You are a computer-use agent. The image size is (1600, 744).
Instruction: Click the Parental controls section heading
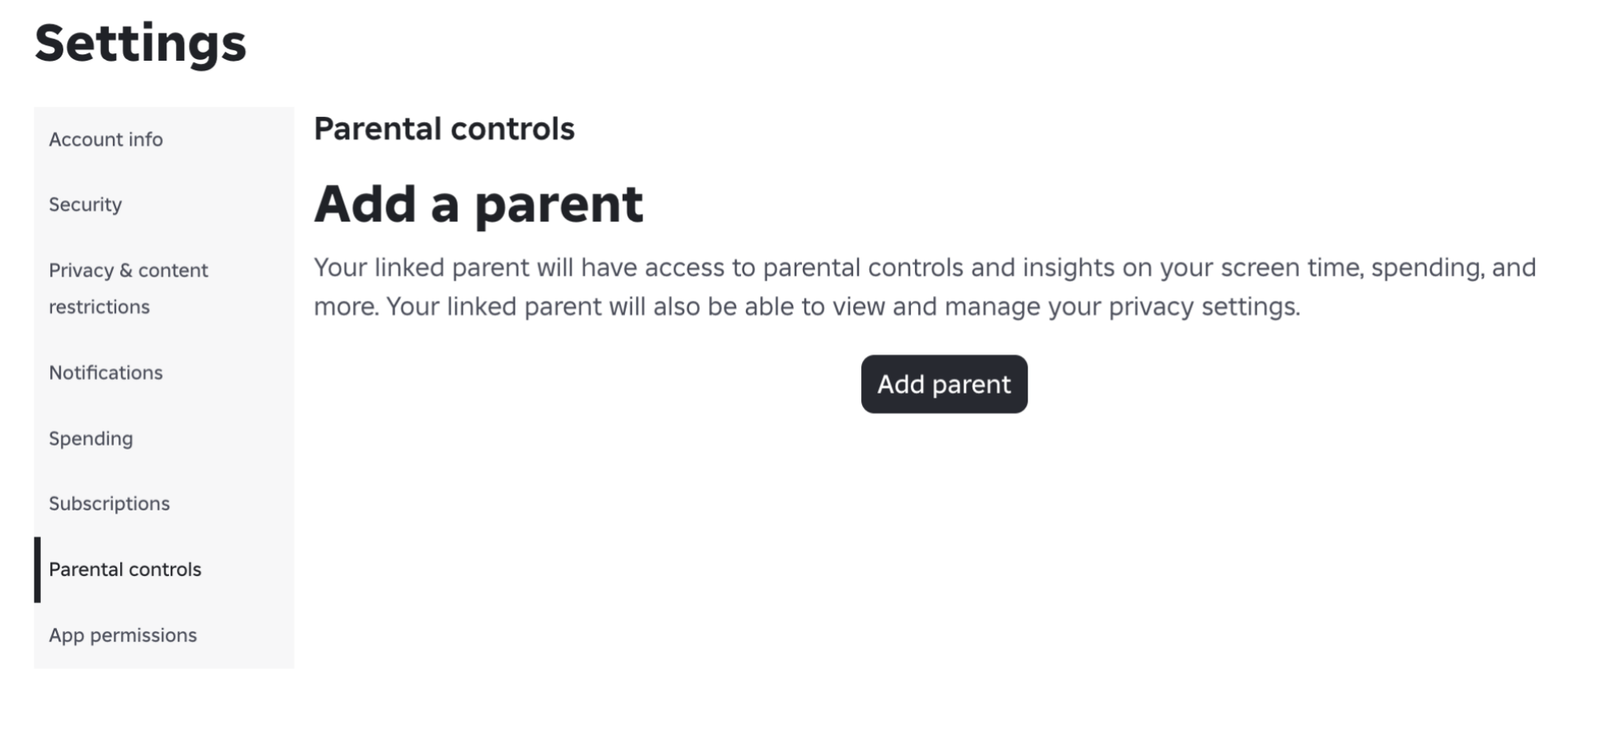click(444, 129)
